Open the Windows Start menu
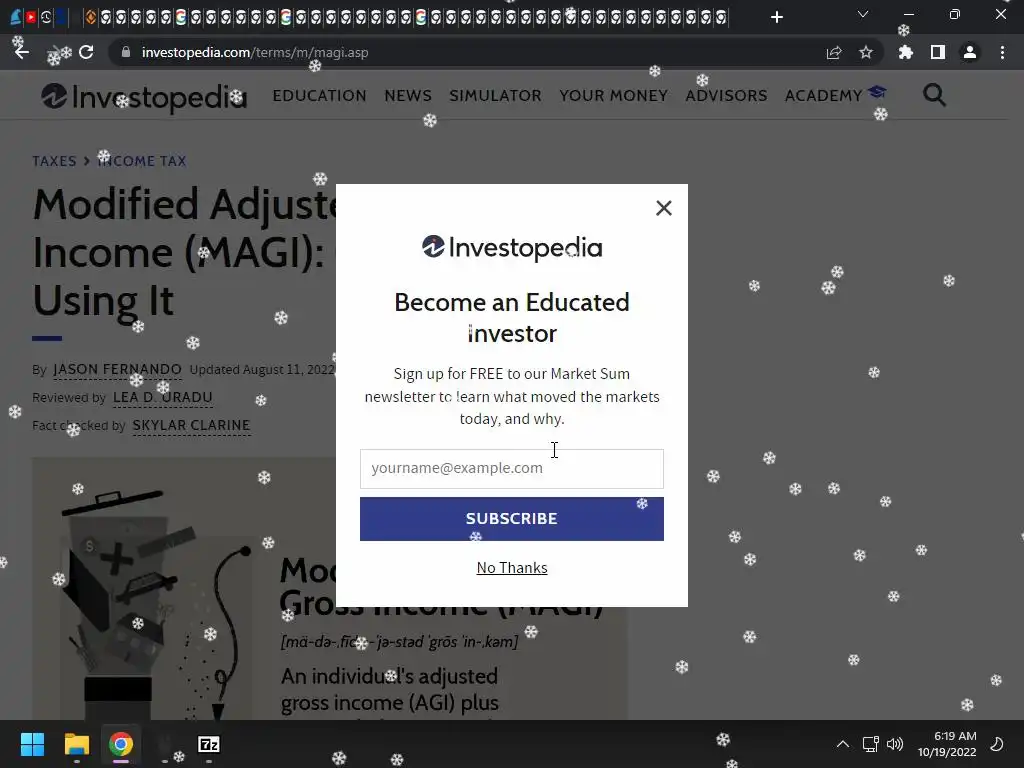The image size is (1024, 768). (x=32, y=744)
